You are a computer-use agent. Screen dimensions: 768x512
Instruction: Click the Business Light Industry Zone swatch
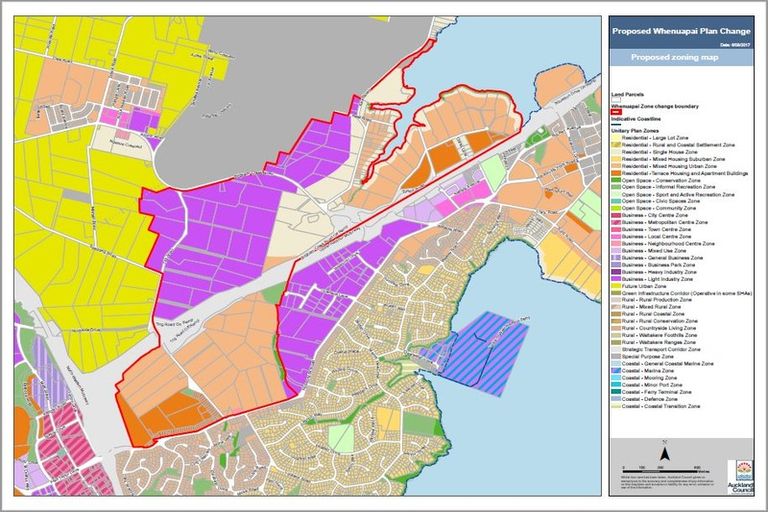click(x=615, y=278)
